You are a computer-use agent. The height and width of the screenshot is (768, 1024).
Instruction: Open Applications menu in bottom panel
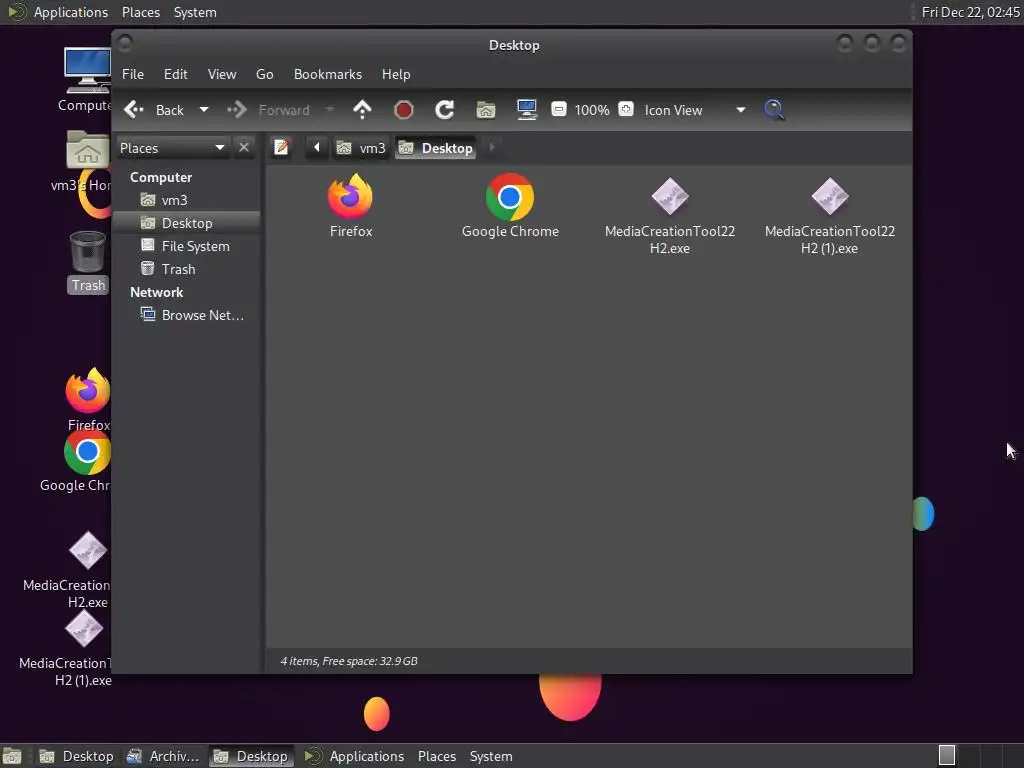tap(355, 756)
